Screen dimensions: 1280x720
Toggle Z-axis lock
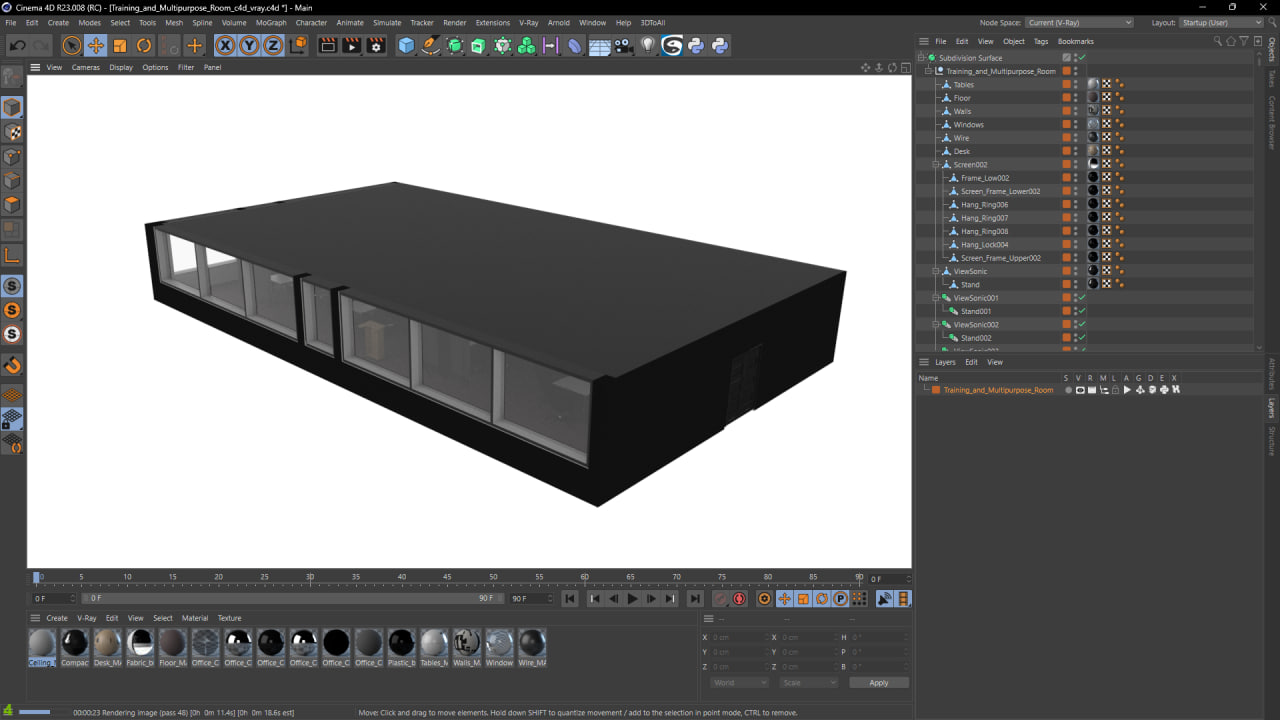tap(272, 45)
